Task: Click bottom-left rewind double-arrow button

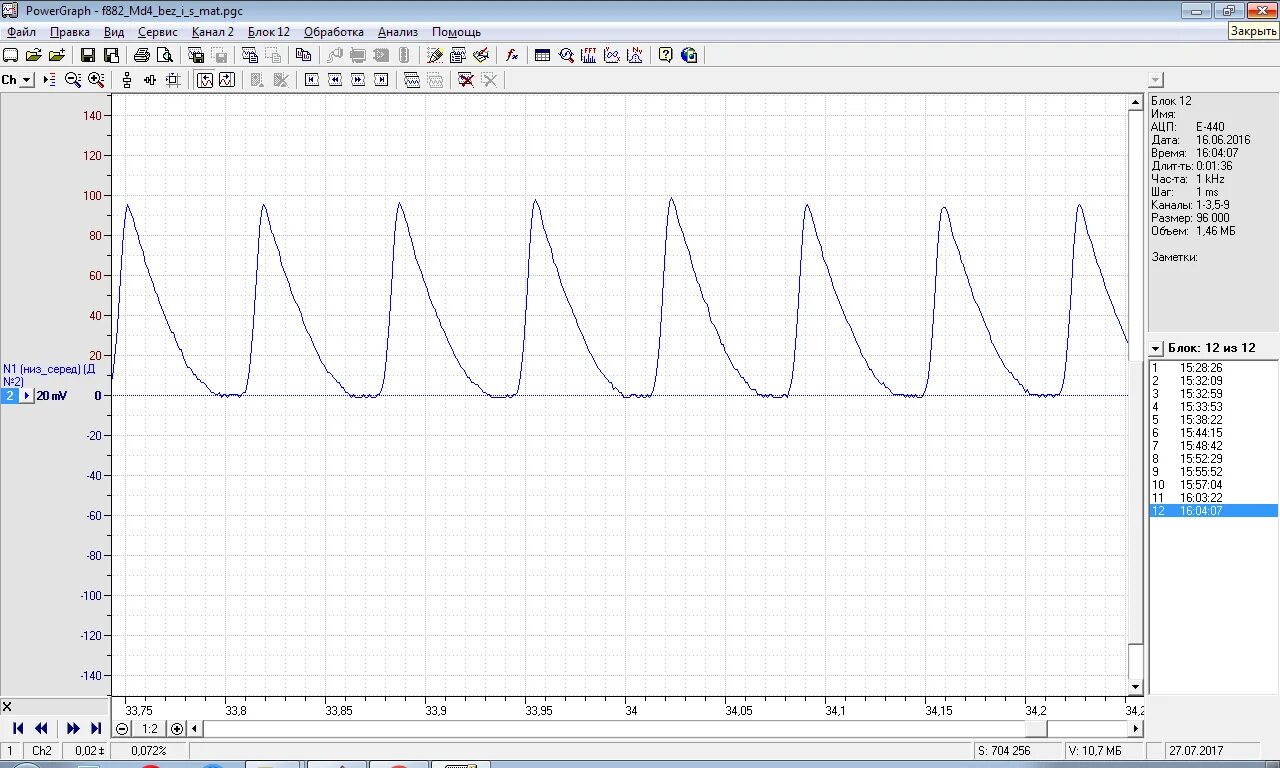Action: click(41, 729)
